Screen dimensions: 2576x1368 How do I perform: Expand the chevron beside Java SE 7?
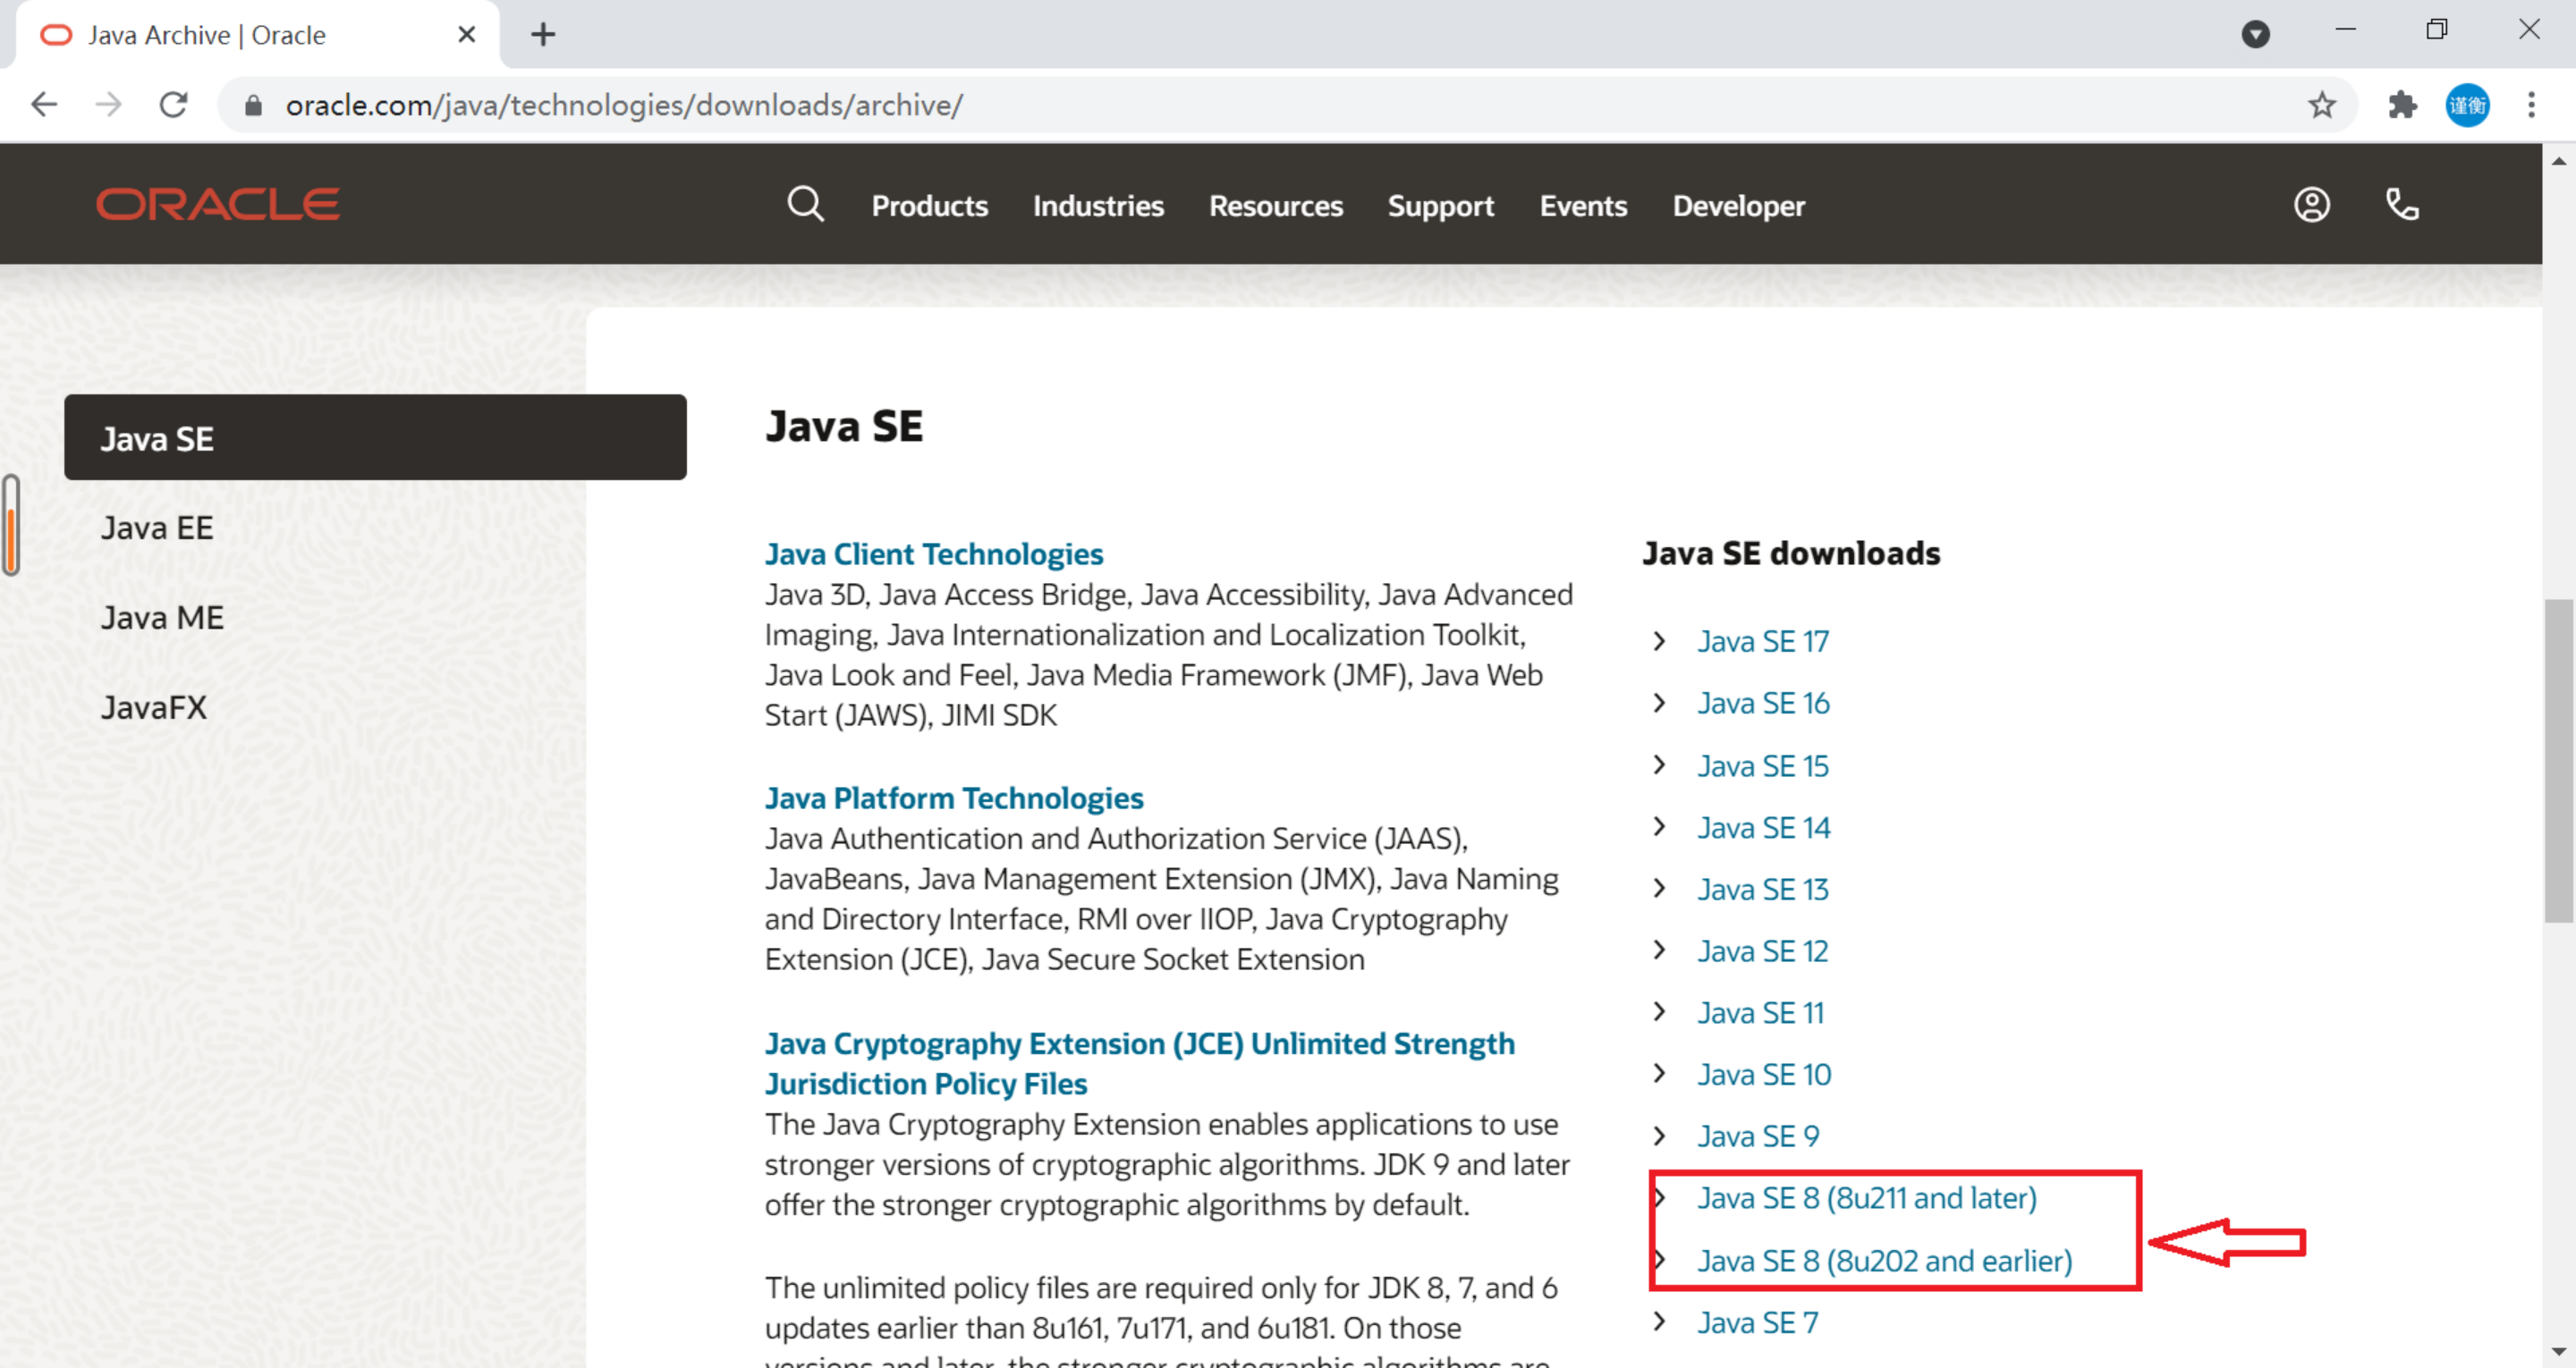click(1659, 1322)
